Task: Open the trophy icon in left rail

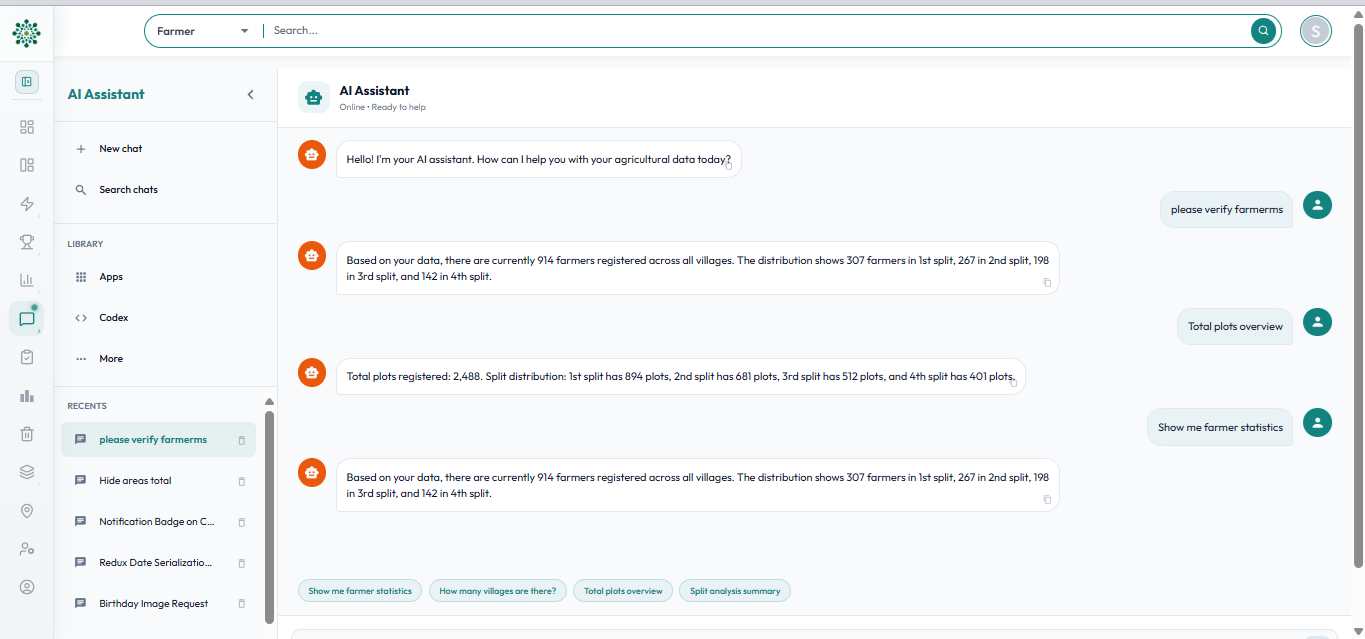Action: [27, 242]
